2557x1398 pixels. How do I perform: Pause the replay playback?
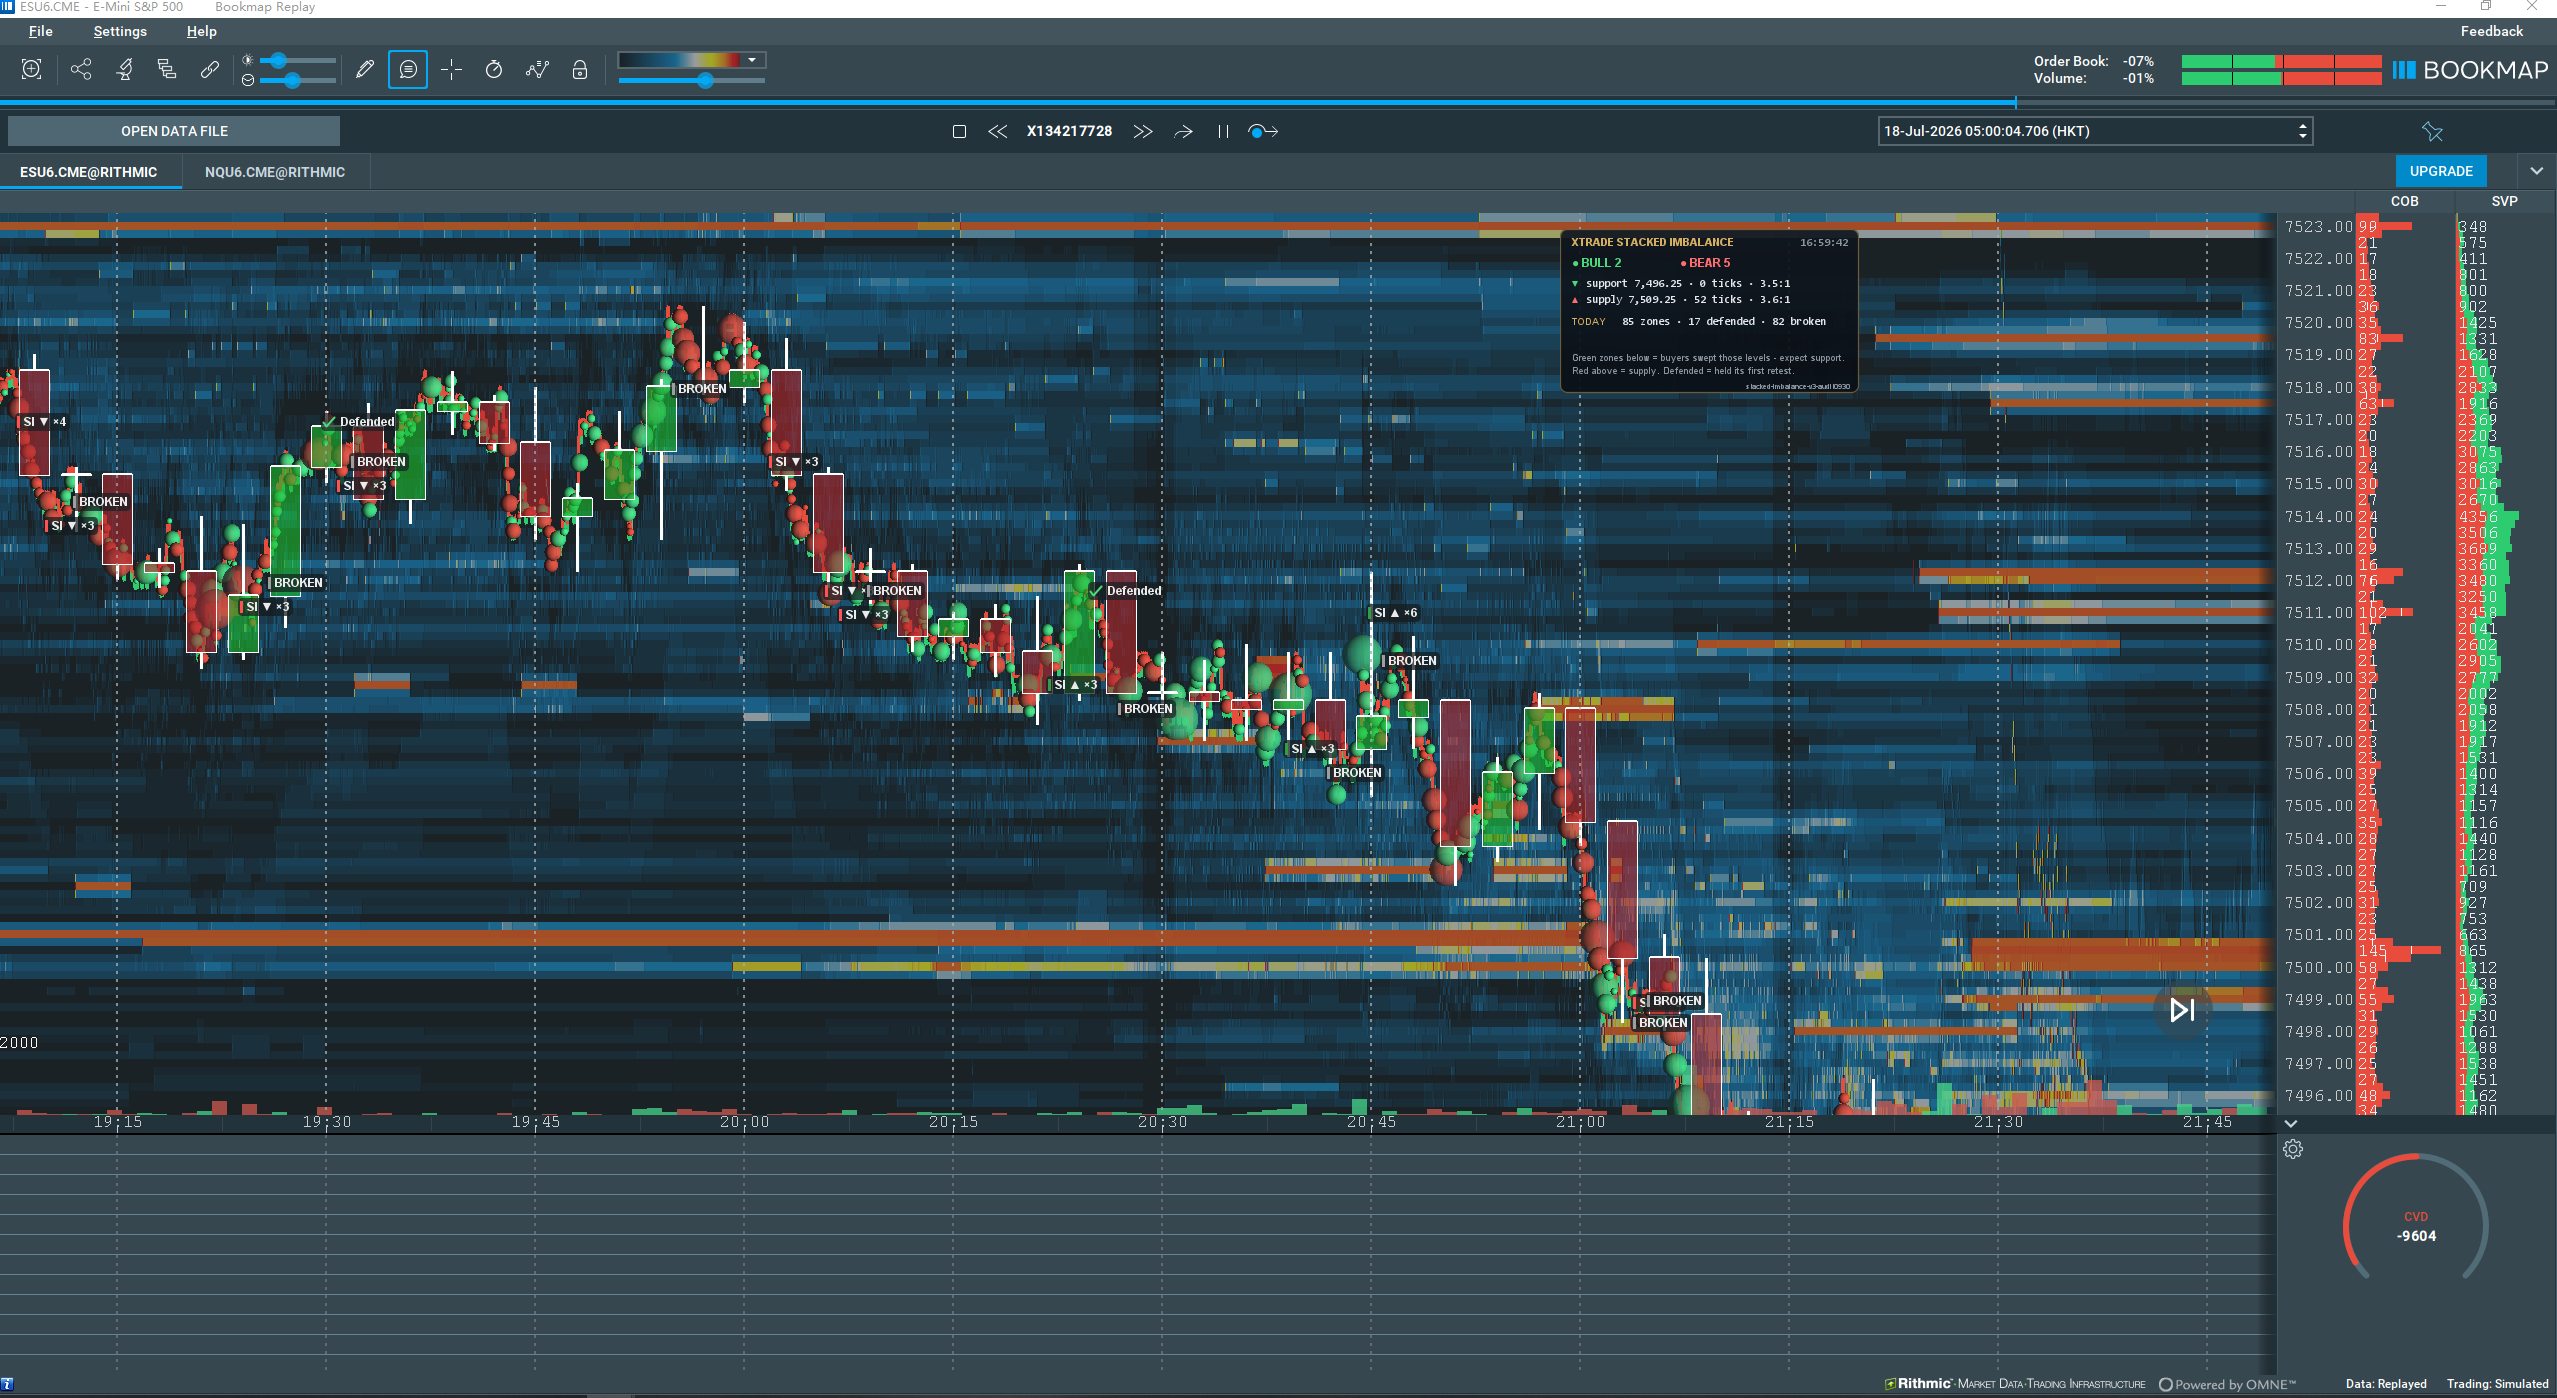1223,131
